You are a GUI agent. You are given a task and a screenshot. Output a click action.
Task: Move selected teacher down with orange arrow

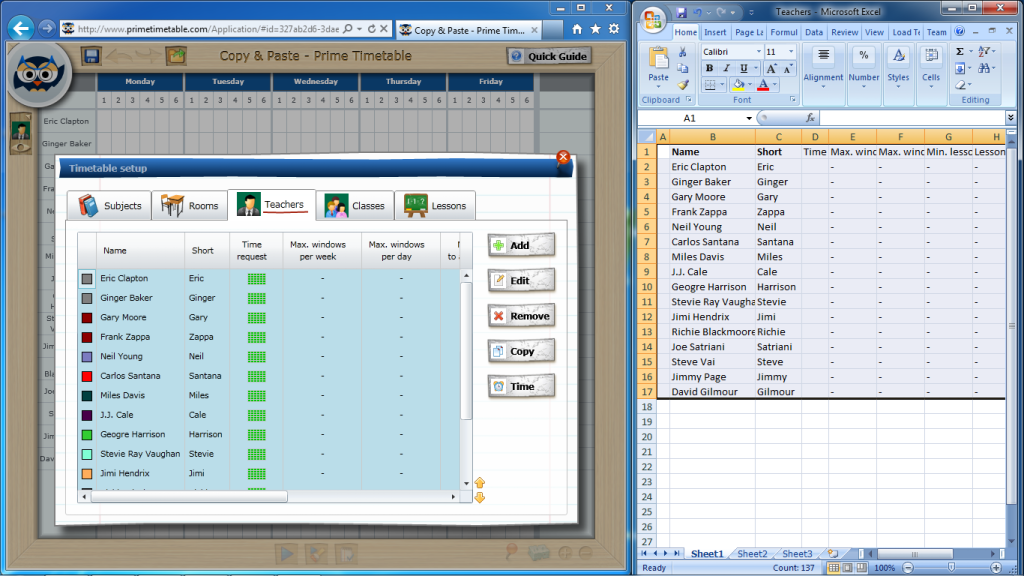[x=480, y=498]
